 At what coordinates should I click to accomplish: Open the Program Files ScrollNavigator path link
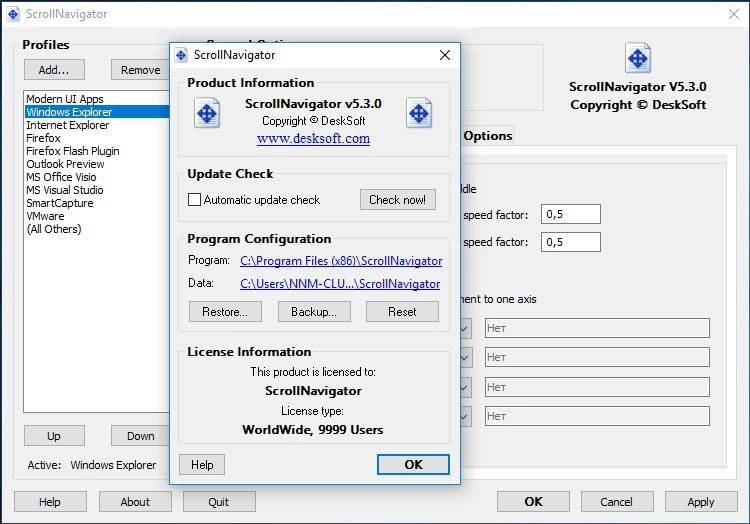[x=341, y=261]
